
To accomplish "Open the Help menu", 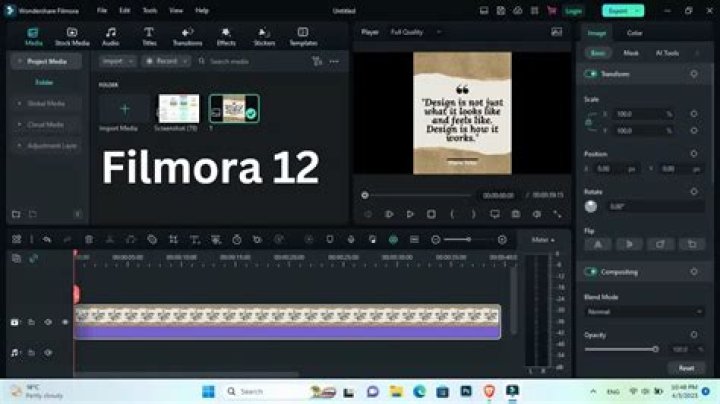I will (x=202, y=10).
